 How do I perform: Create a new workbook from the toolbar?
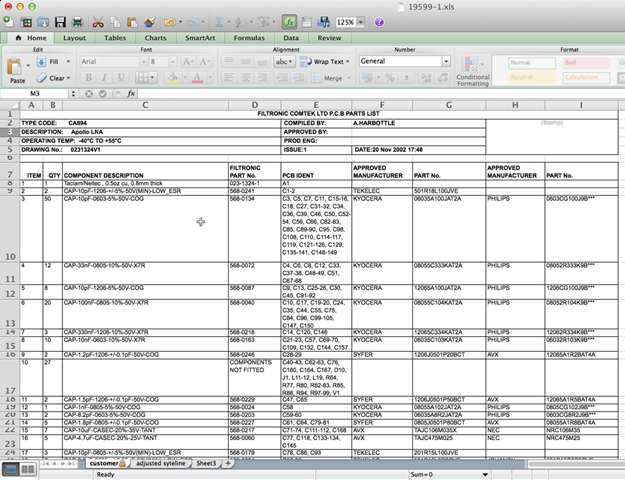[x=8, y=22]
